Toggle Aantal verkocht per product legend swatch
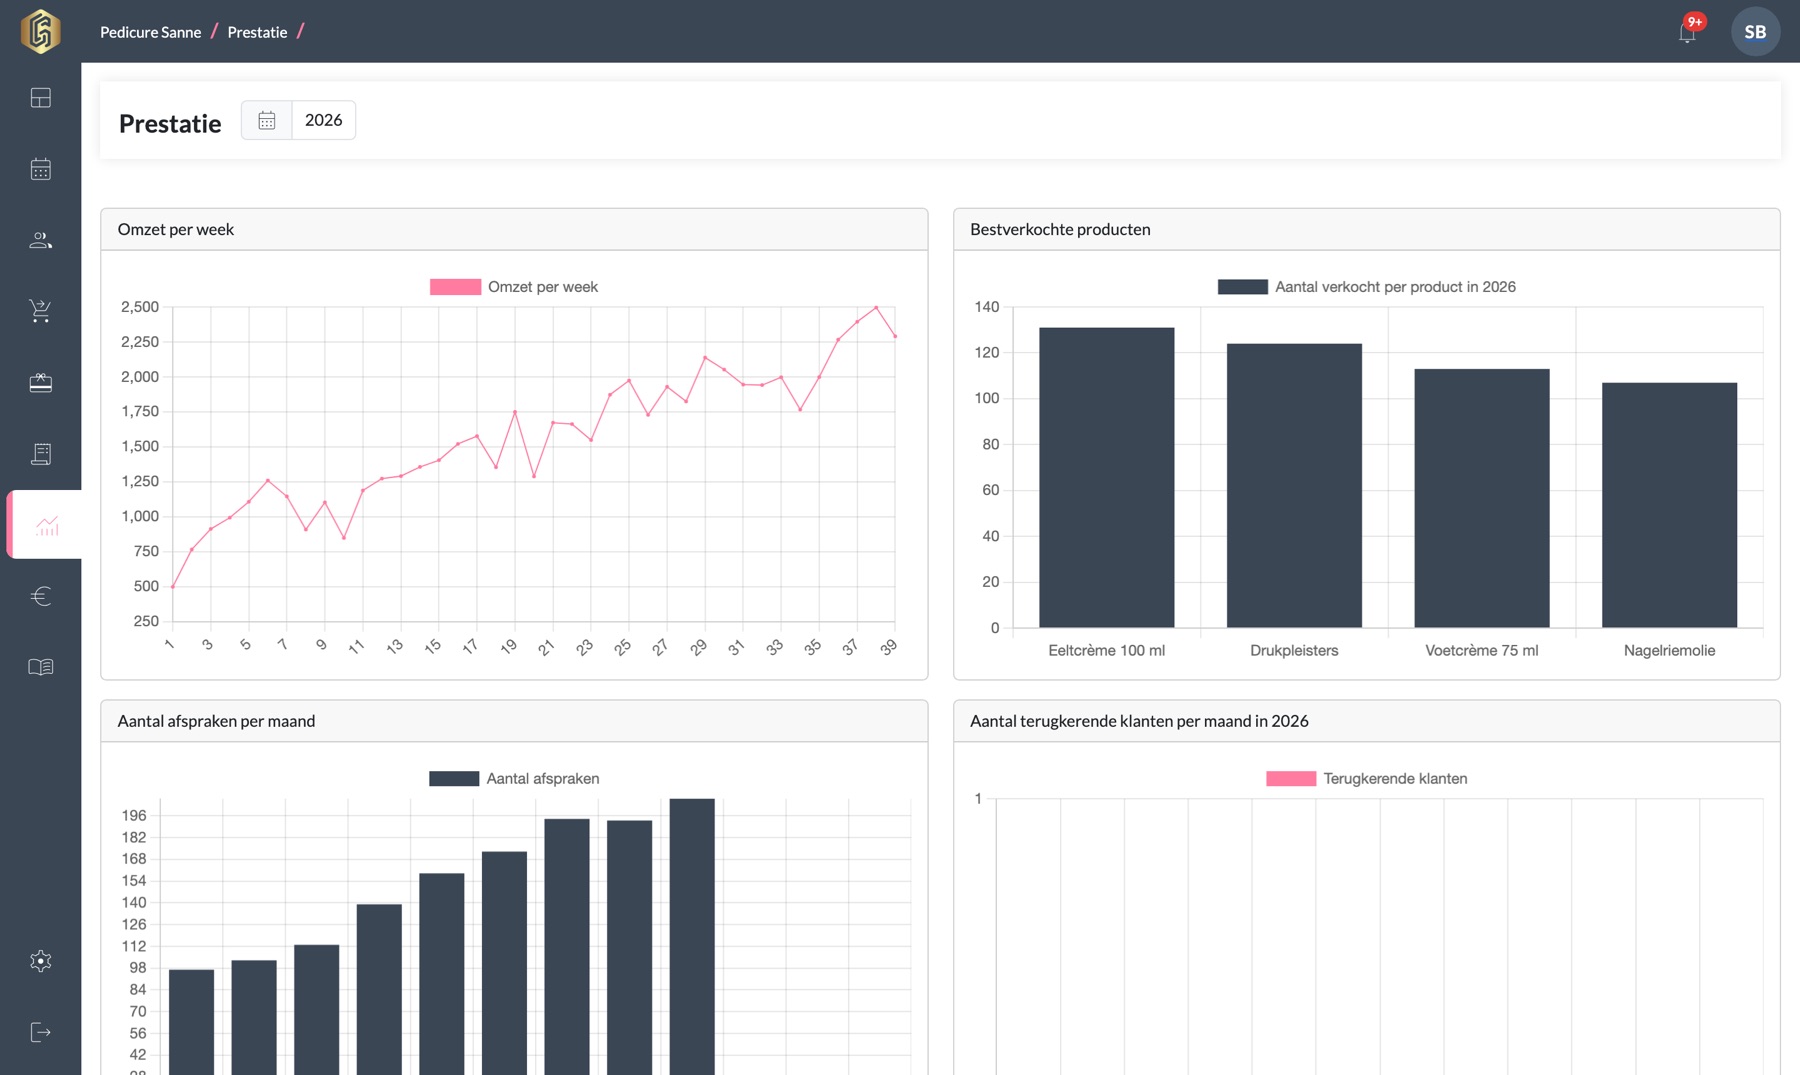1800x1075 pixels. point(1242,287)
